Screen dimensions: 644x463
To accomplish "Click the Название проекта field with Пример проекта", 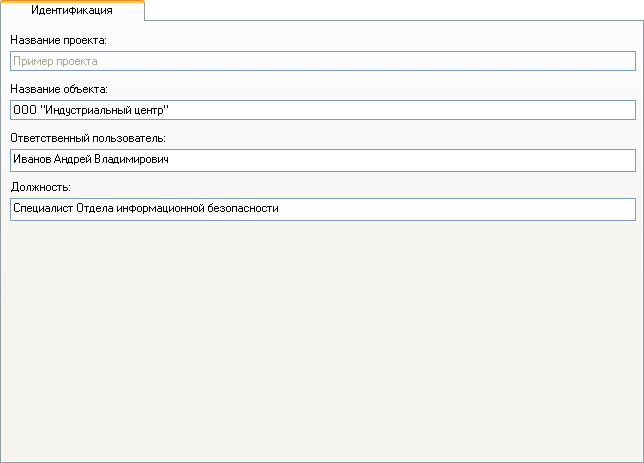I will pos(323,61).
